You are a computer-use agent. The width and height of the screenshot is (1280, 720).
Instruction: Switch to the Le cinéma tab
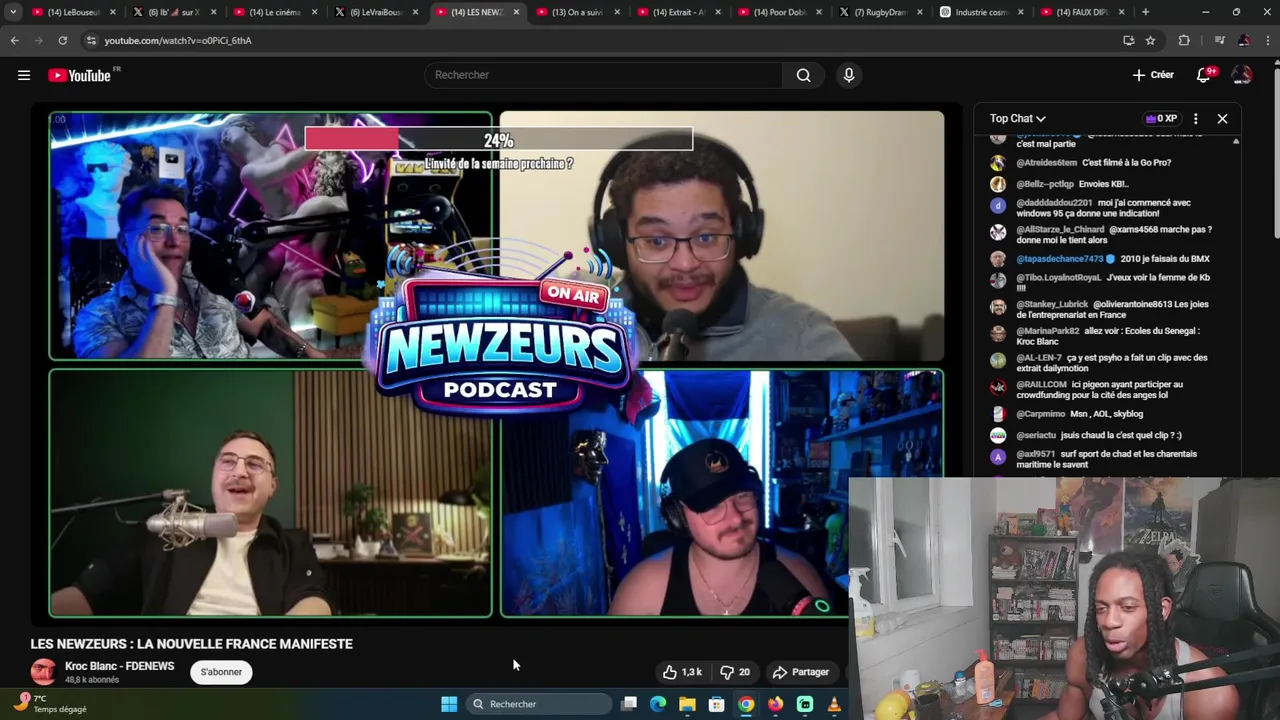pyautogui.click(x=274, y=12)
